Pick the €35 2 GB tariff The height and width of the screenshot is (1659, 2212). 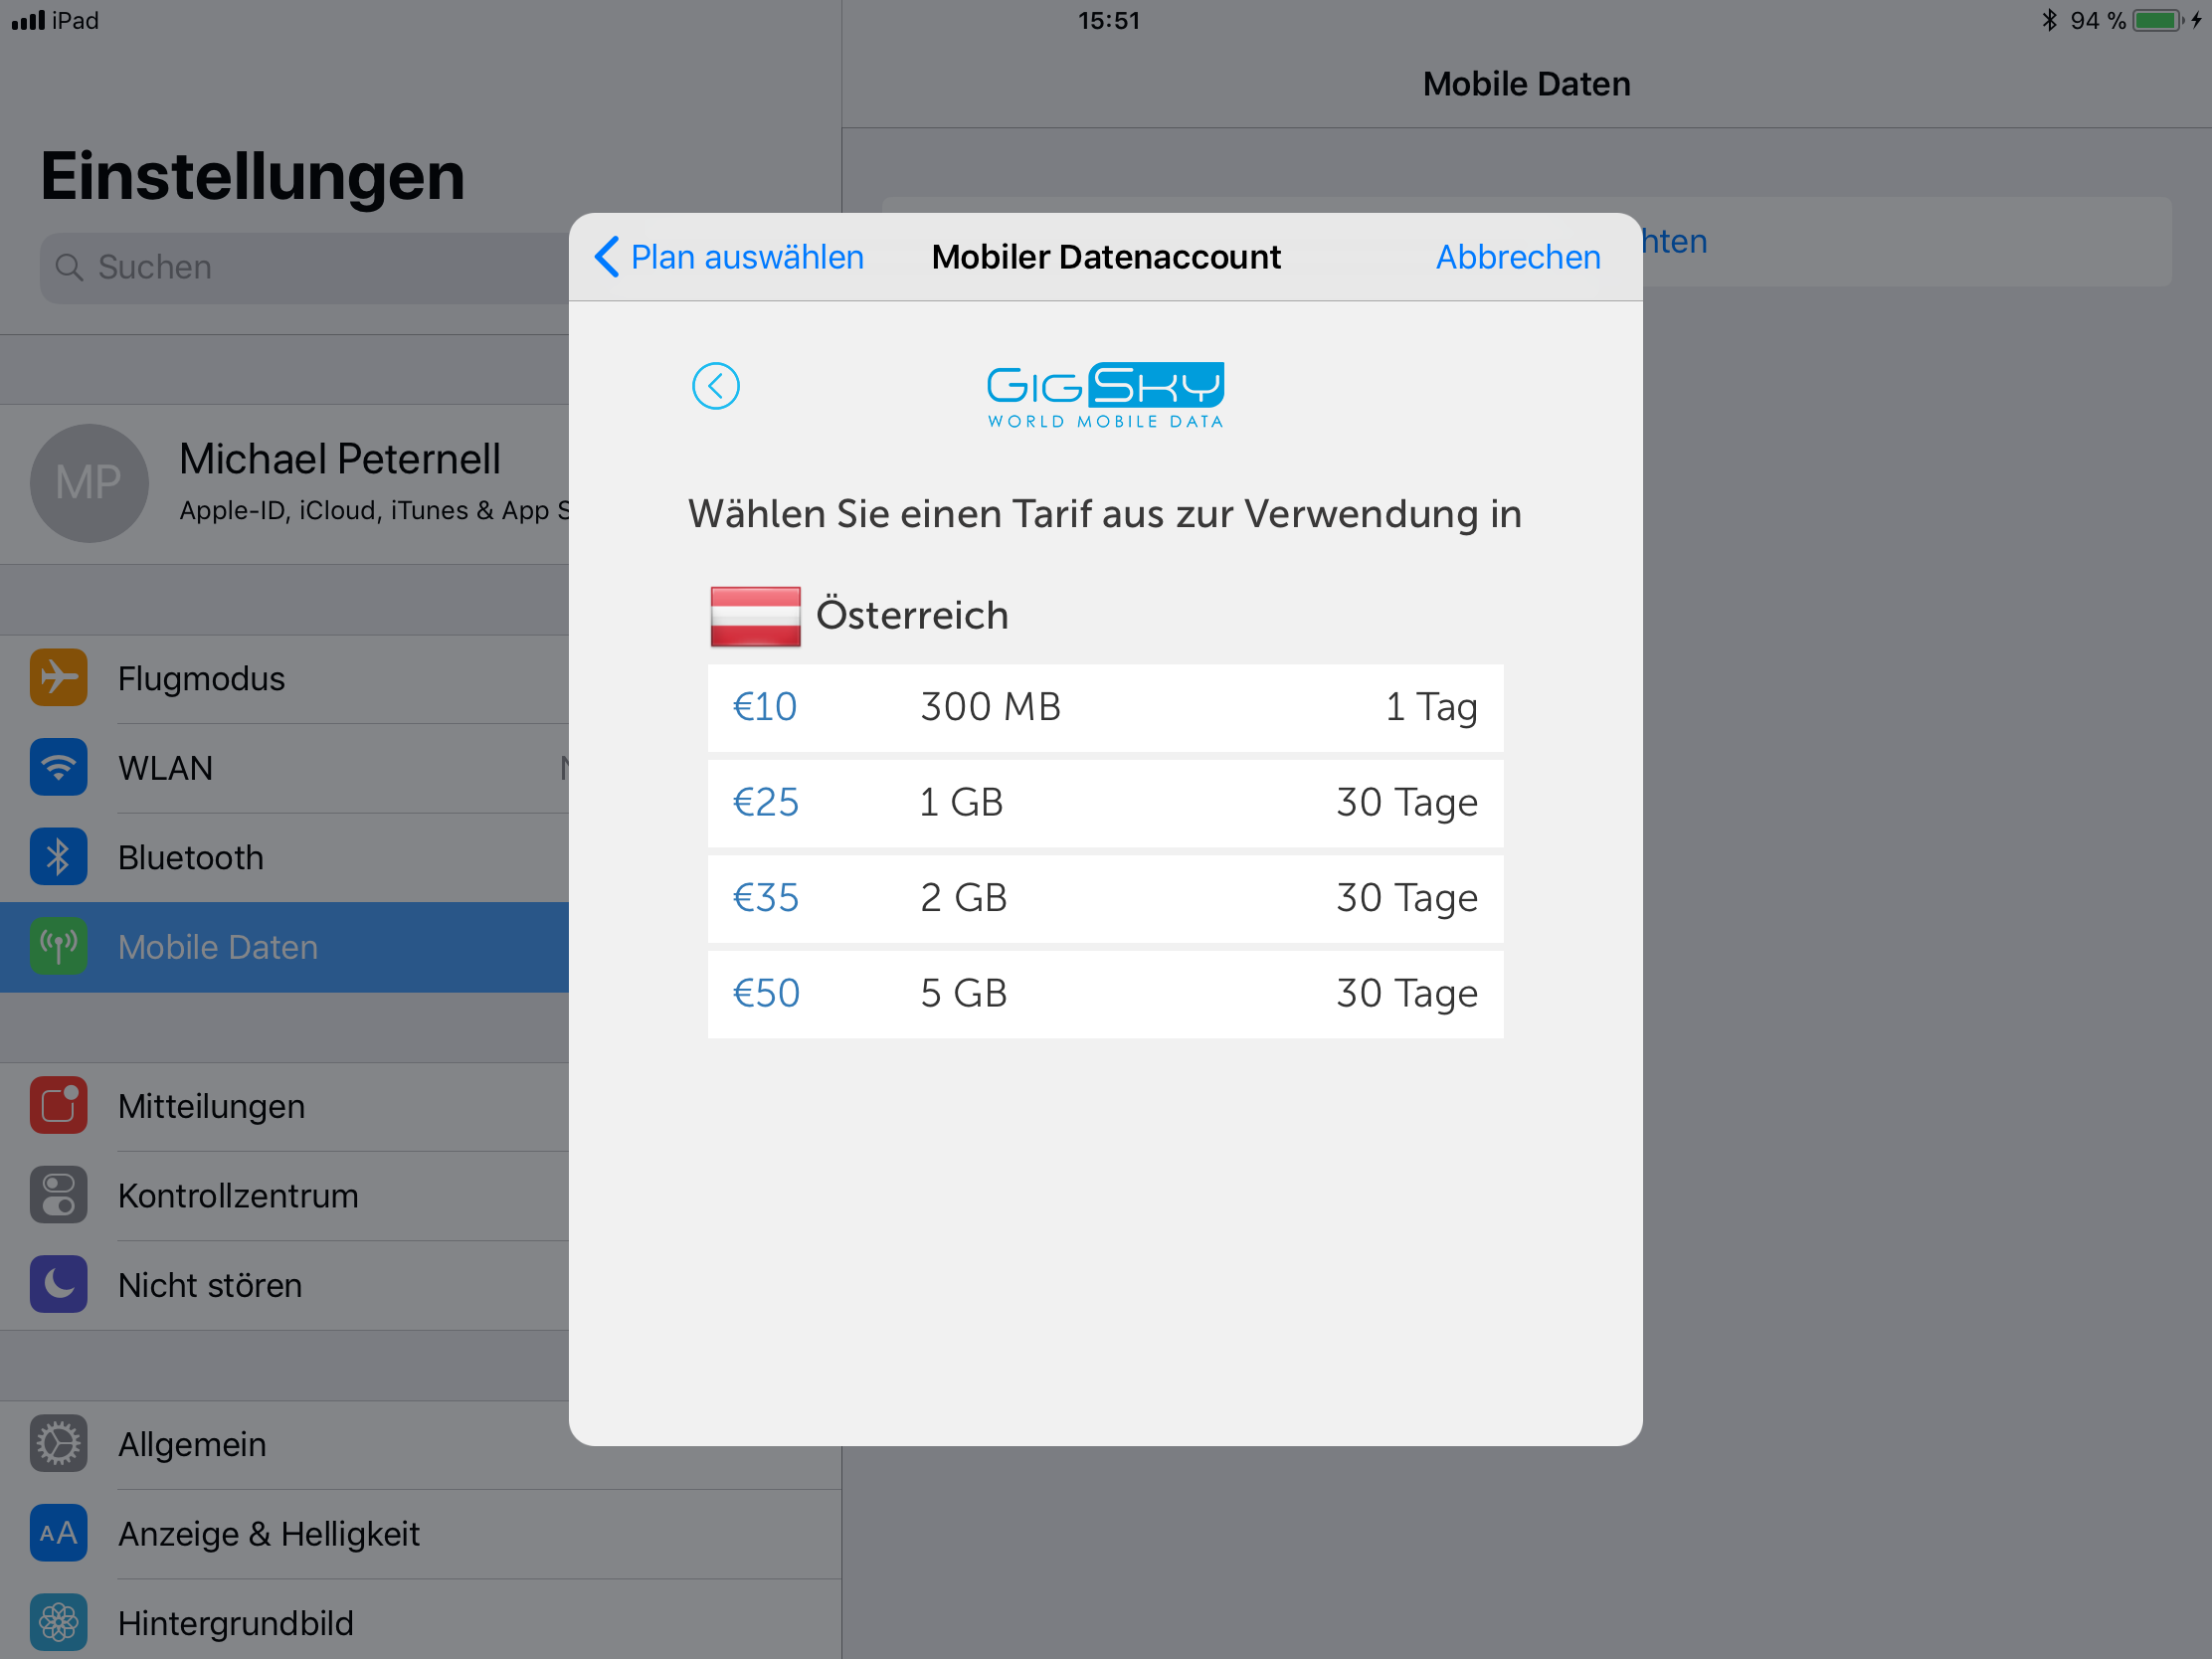(1105, 898)
